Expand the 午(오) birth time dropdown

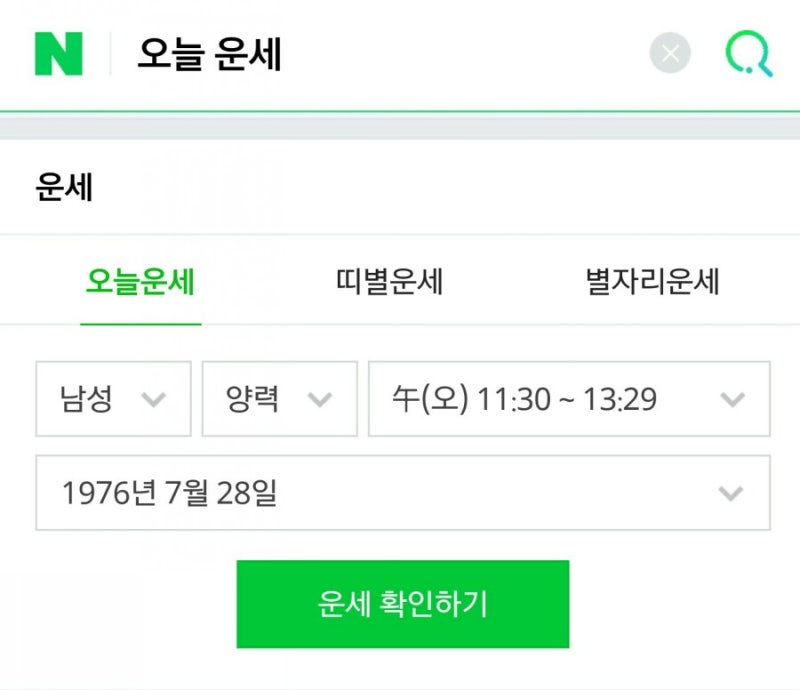click(569, 399)
